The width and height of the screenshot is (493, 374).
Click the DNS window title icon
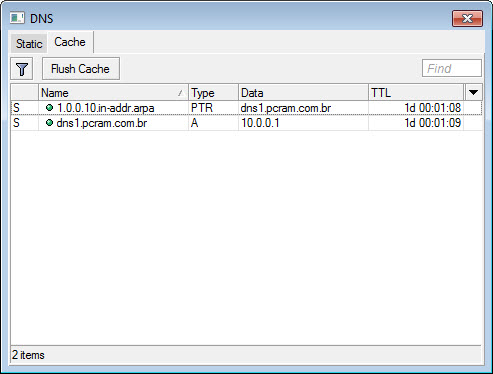click(x=17, y=18)
